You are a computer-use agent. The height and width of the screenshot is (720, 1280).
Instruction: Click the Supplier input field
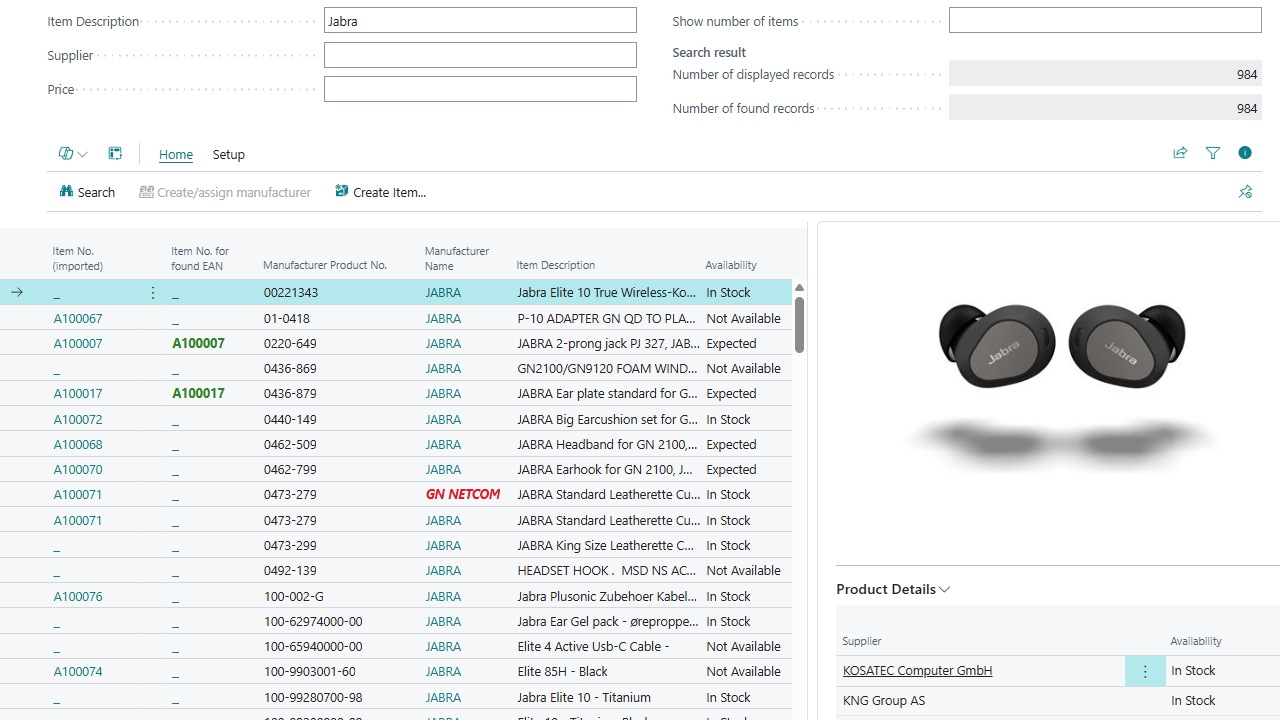pyautogui.click(x=480, y=55)
